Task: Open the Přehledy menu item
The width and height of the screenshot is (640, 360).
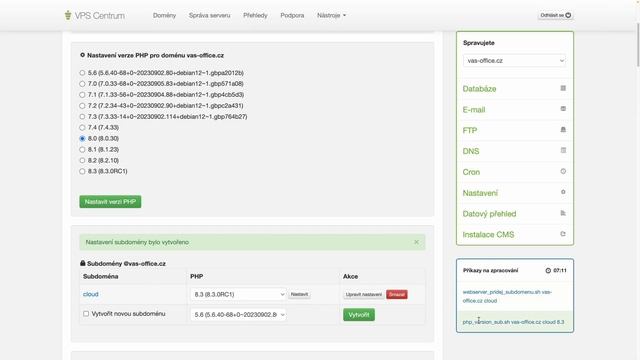Action: 255,15
